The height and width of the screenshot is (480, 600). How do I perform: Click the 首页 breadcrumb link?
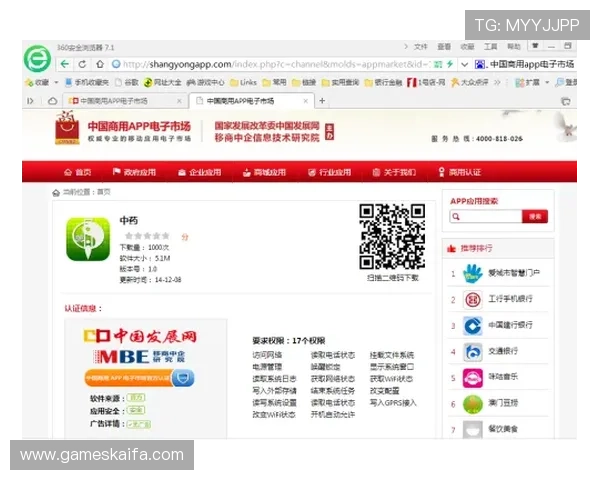pyautogui.click(x=104, y=192)
